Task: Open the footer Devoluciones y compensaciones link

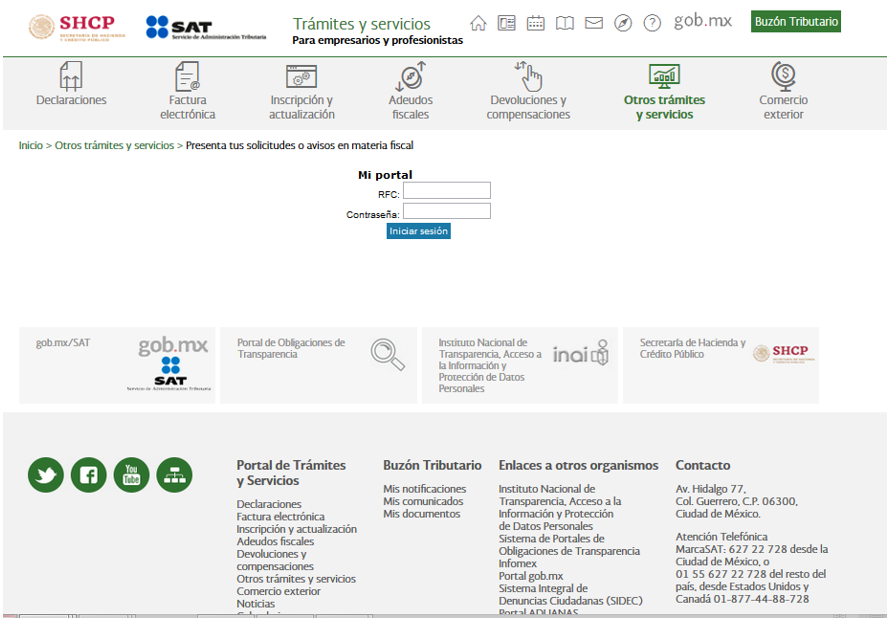Action: coord(275,560)
